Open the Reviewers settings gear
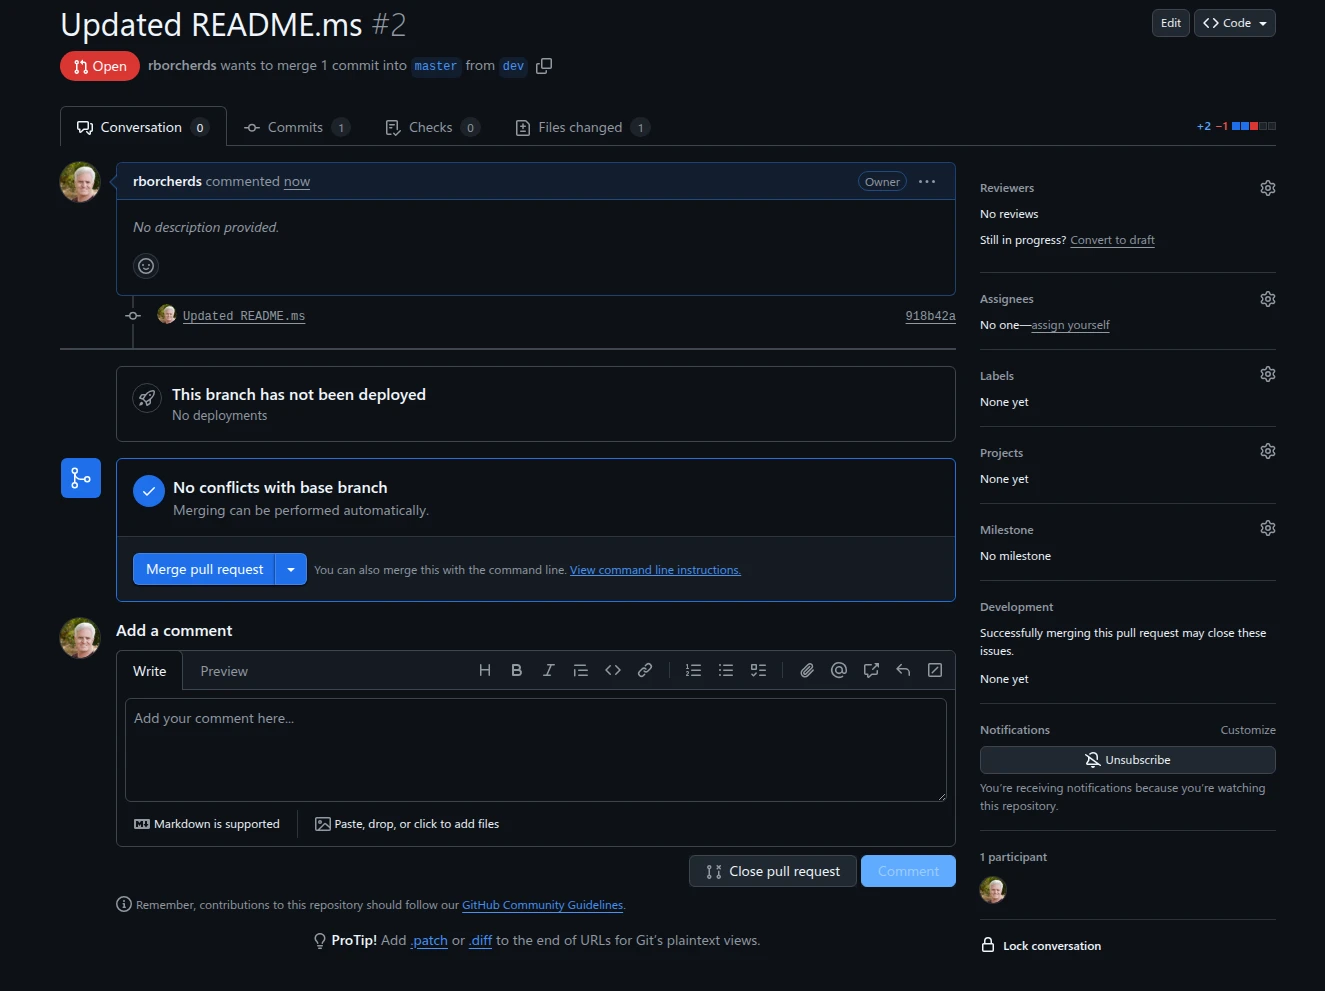 pyautogui.click(x=1267, y=188)
